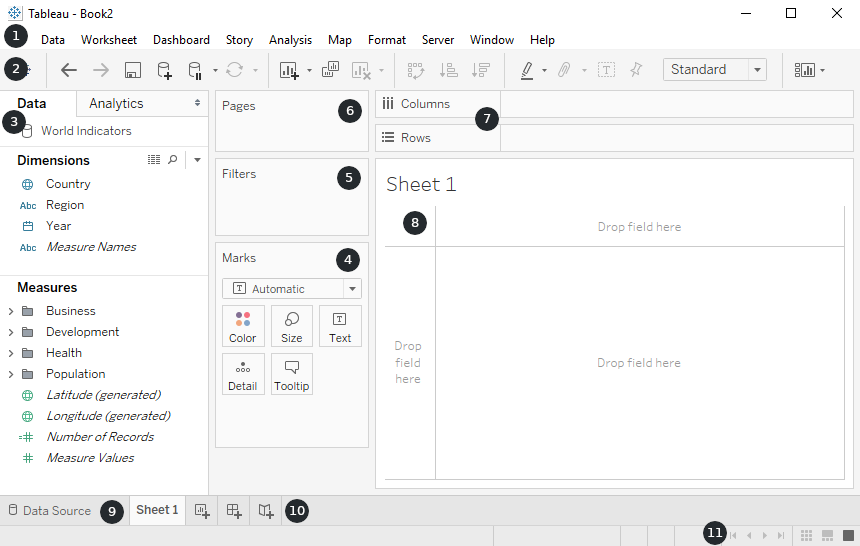
Task: Click the Run Update refresh icon
Action: click(x=235, y=70)
